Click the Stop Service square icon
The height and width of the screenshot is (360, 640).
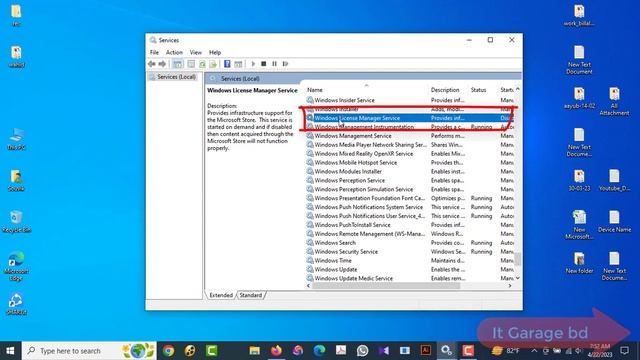pos(264,64)
